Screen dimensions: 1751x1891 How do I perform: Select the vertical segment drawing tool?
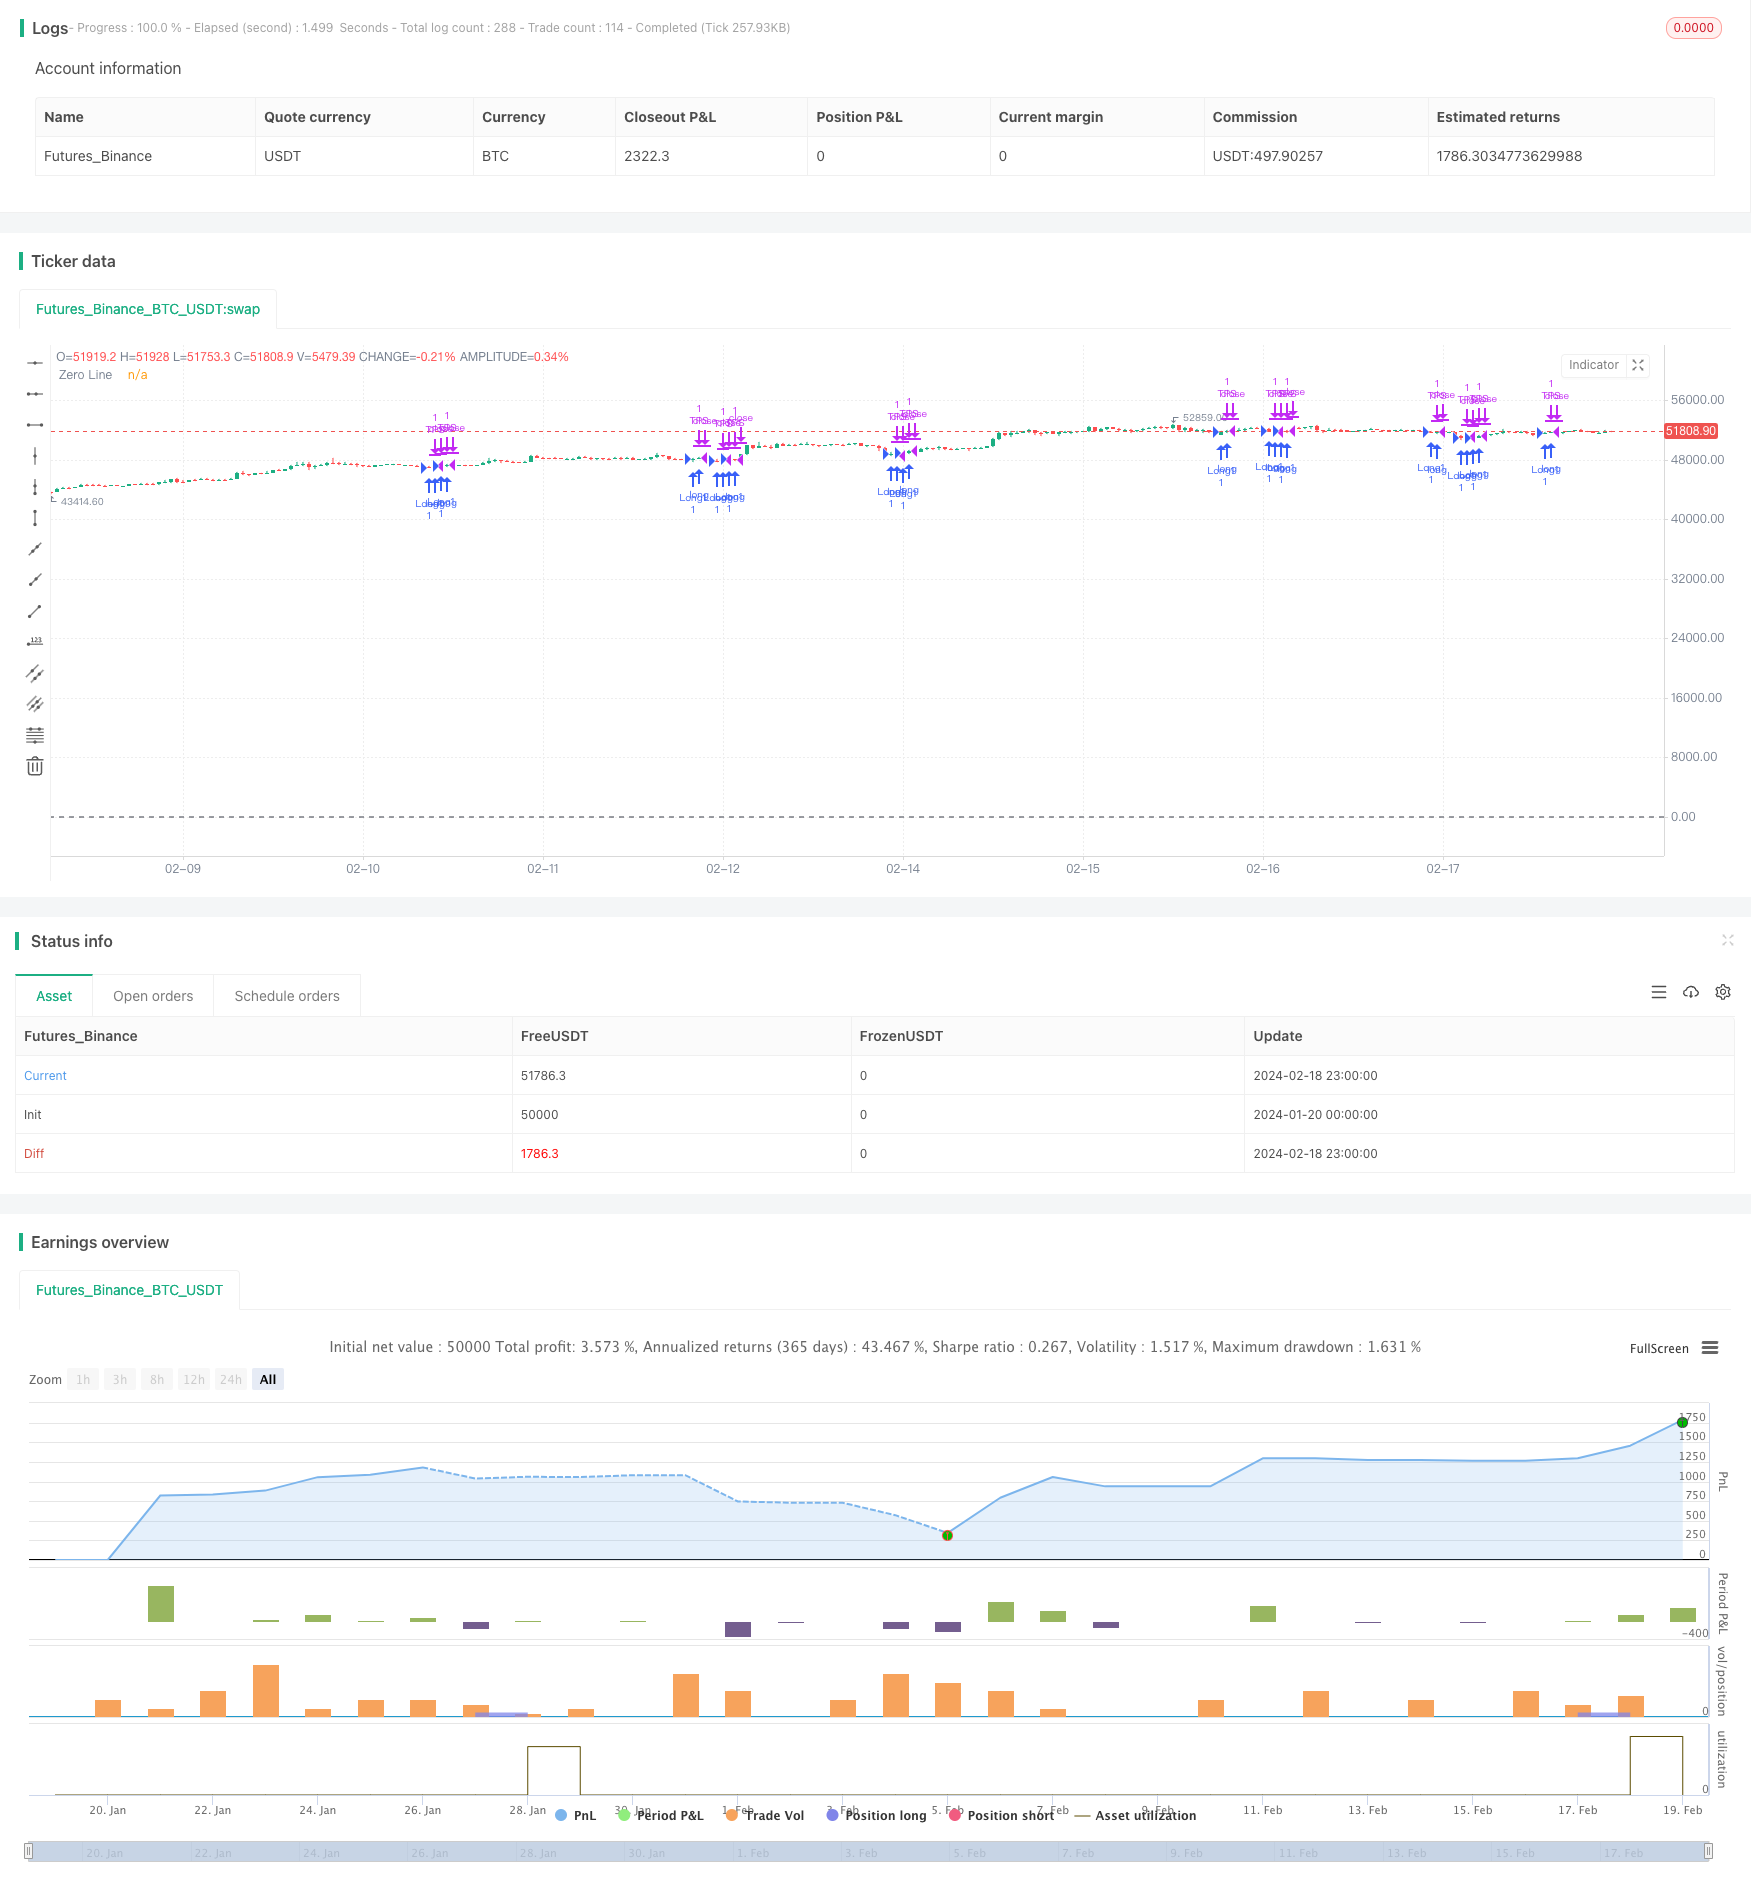[x=35, y=518]
